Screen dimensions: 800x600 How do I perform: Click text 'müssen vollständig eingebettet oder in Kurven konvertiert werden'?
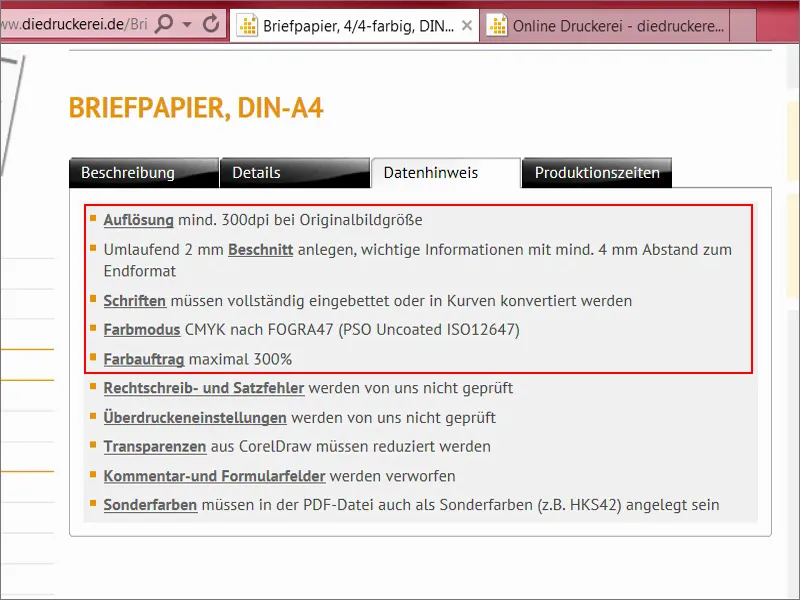point(401,301)
